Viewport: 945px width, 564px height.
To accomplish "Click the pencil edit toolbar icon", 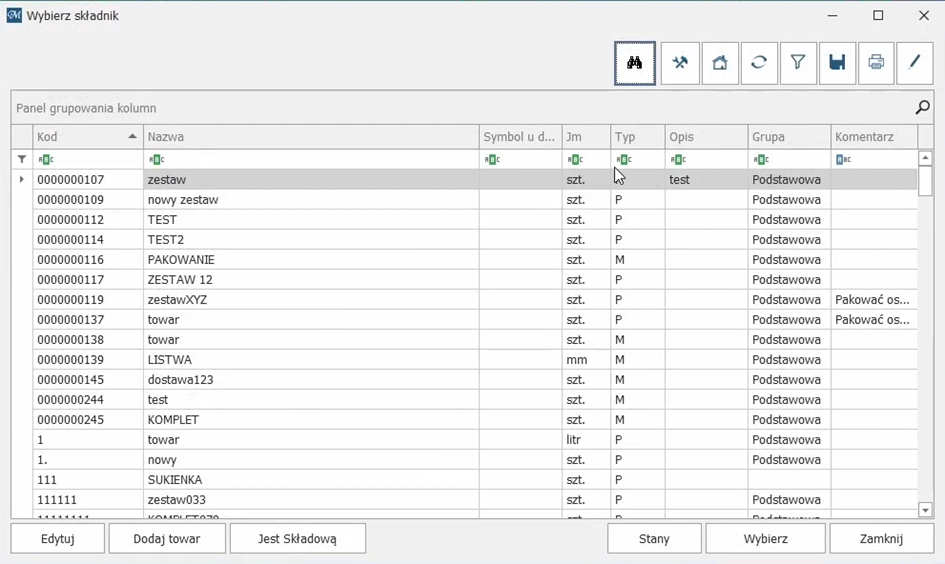I will (915, 63).
